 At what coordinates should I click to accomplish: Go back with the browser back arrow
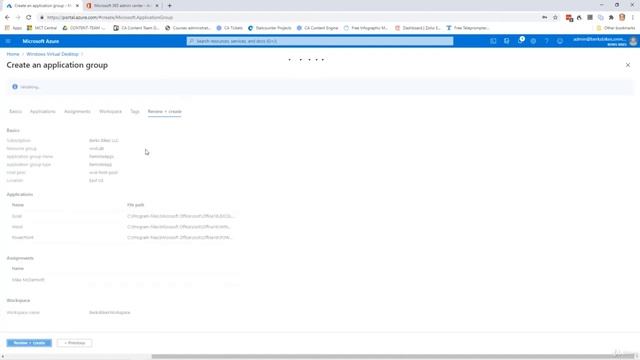click(x=7, y=18)
